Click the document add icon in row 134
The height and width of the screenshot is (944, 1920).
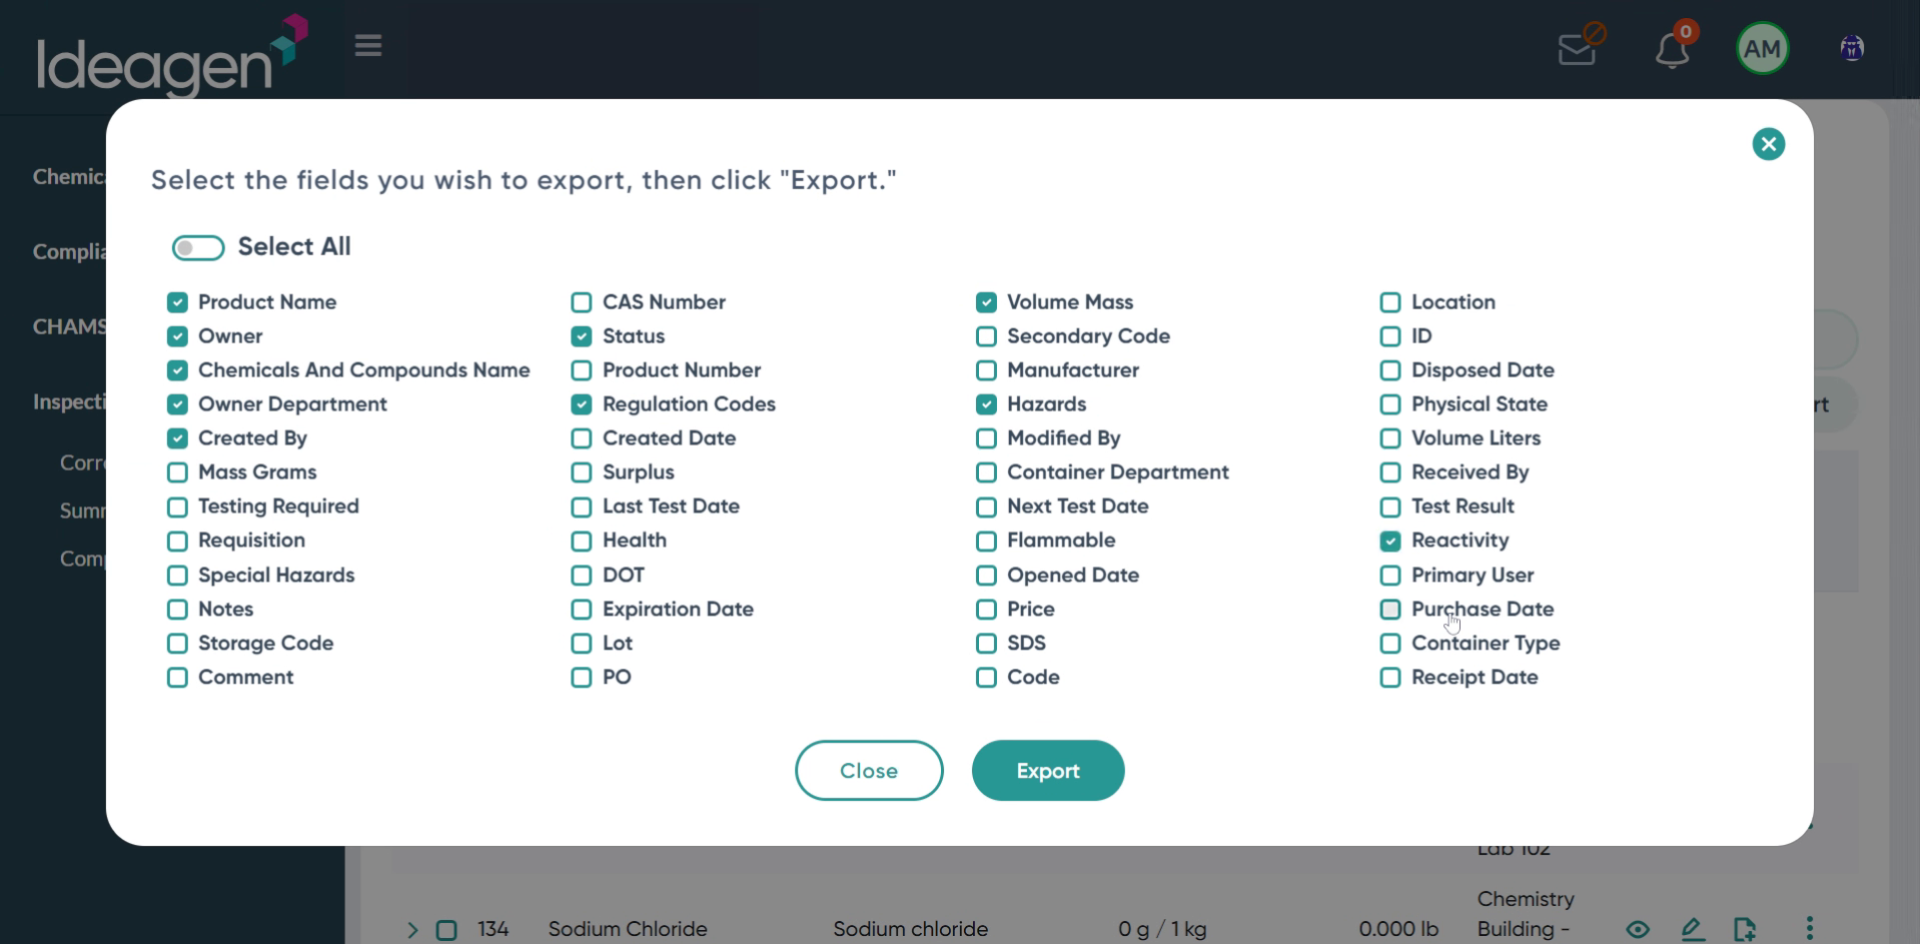click(1745, 929)
